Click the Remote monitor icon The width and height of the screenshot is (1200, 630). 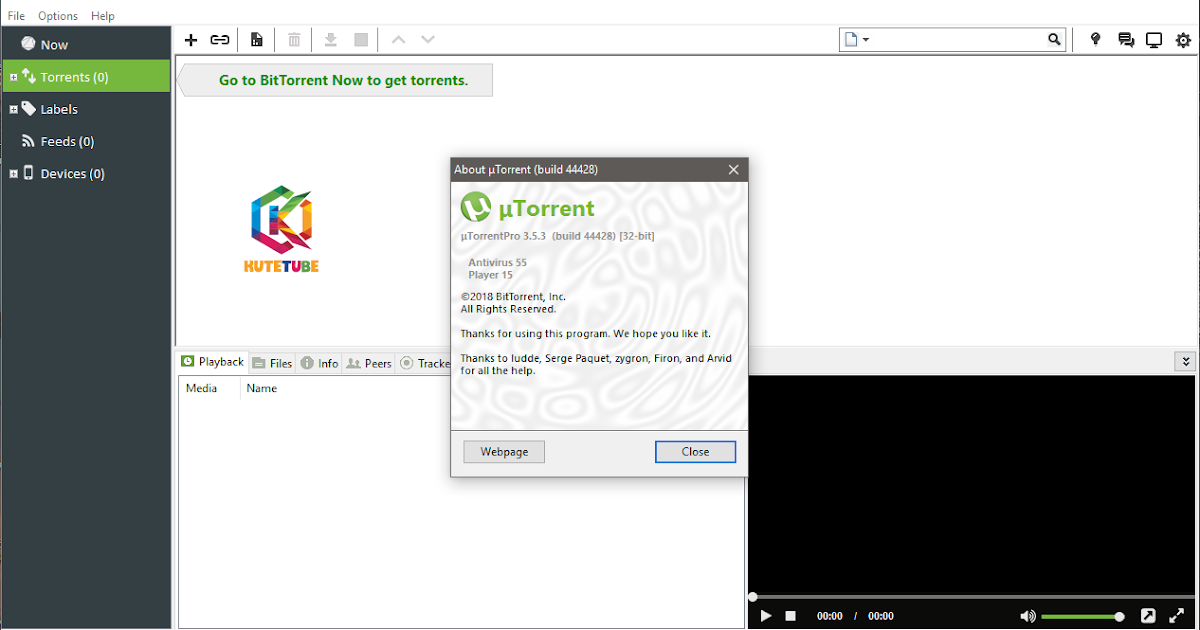click(1154, 40)
